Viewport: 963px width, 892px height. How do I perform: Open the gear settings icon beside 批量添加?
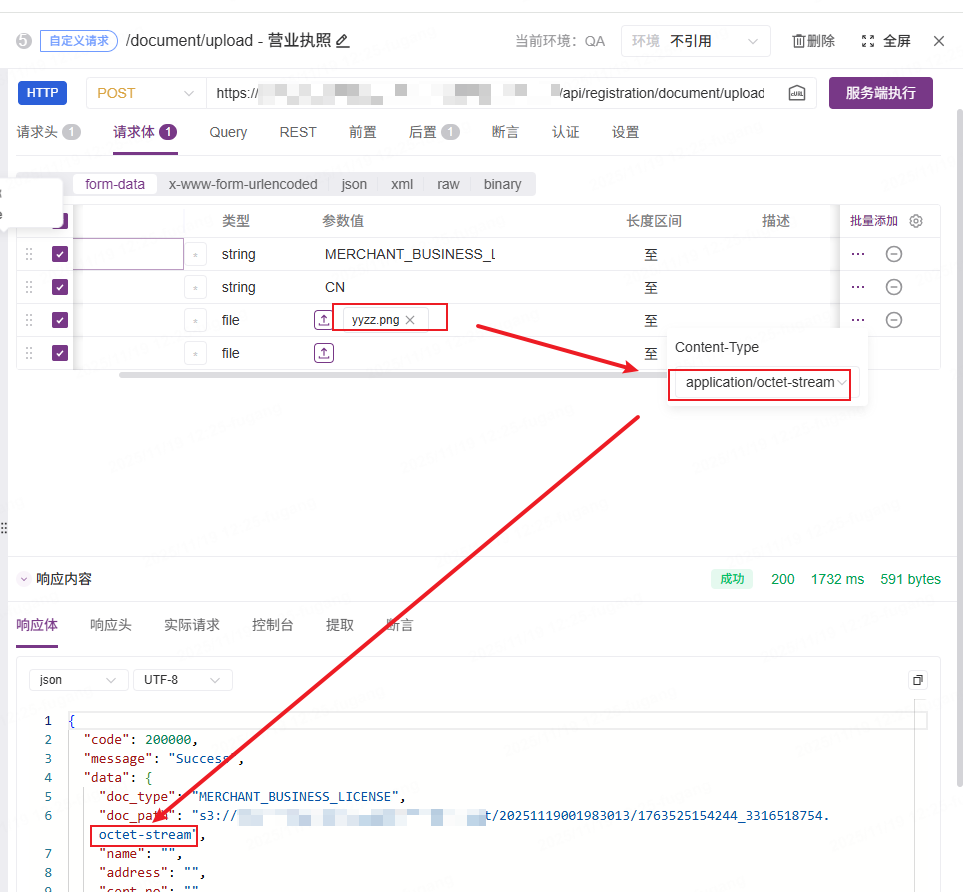[x=915, y=221]
